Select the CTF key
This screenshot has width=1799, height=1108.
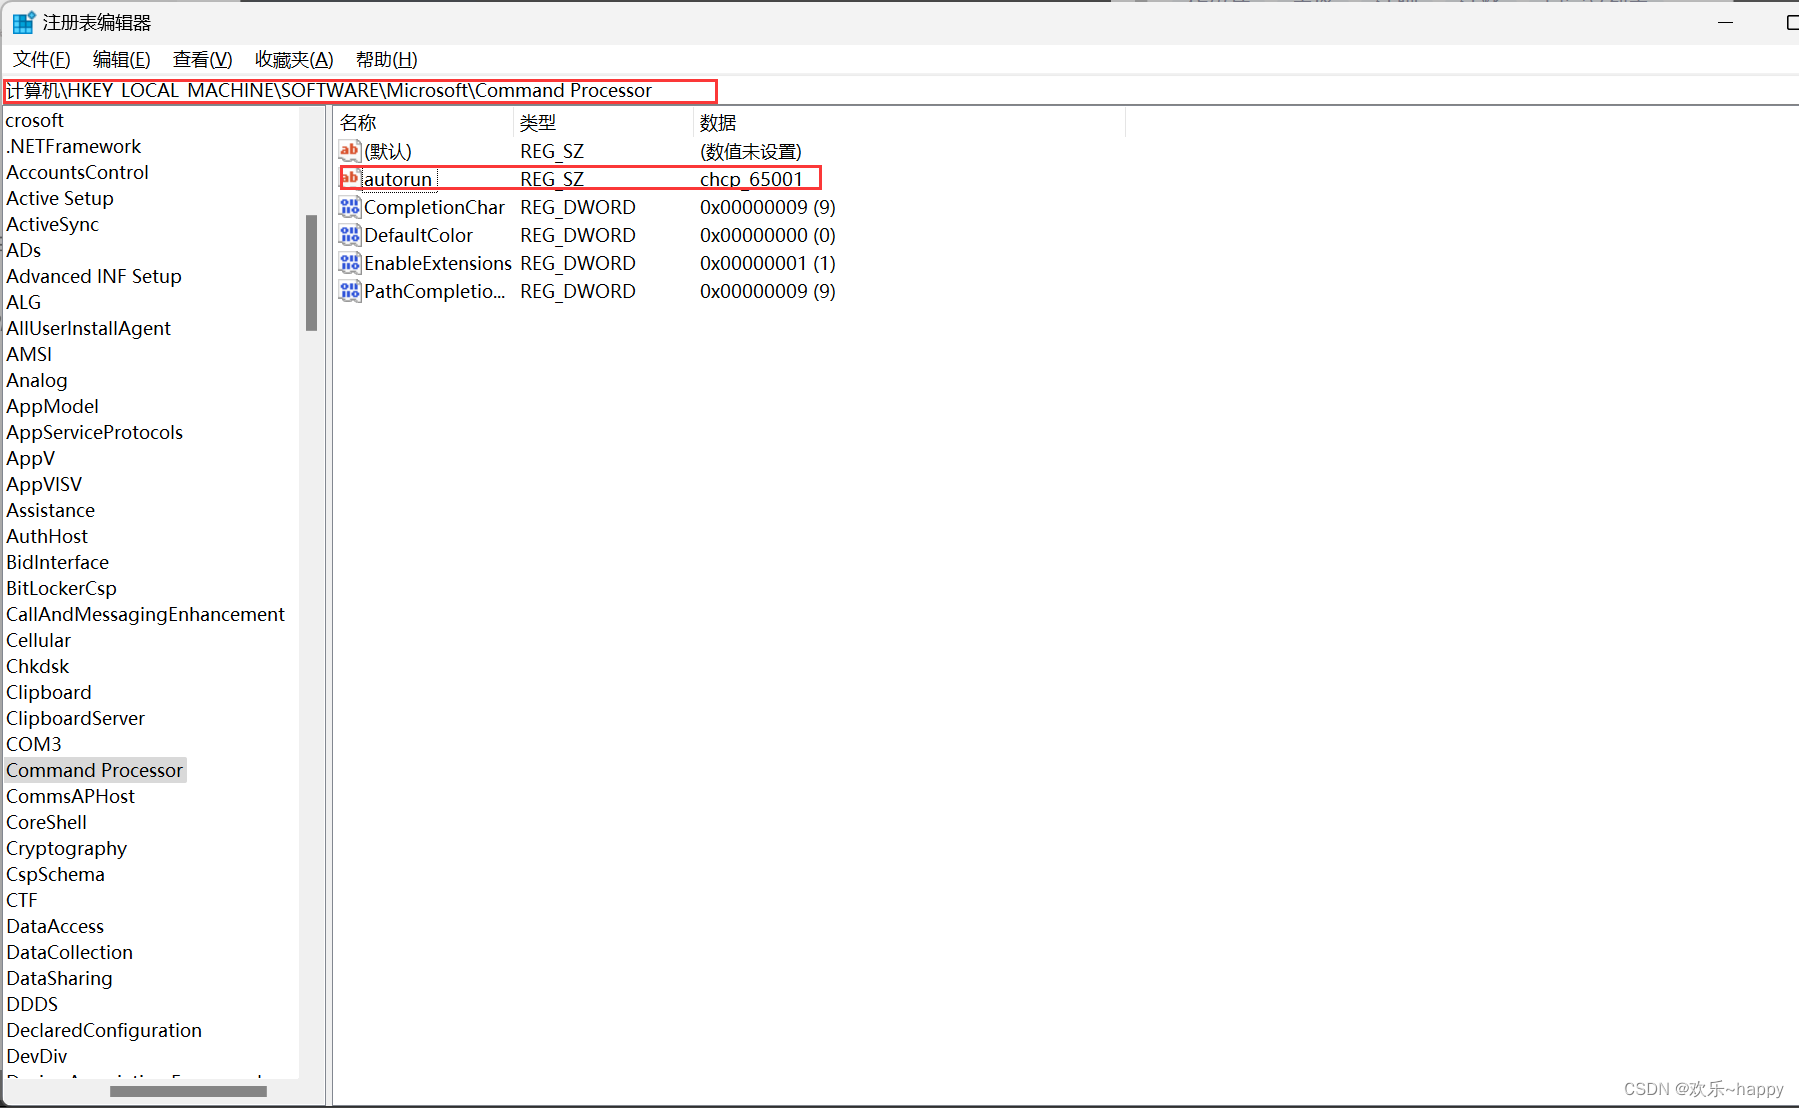pos(21,900)
